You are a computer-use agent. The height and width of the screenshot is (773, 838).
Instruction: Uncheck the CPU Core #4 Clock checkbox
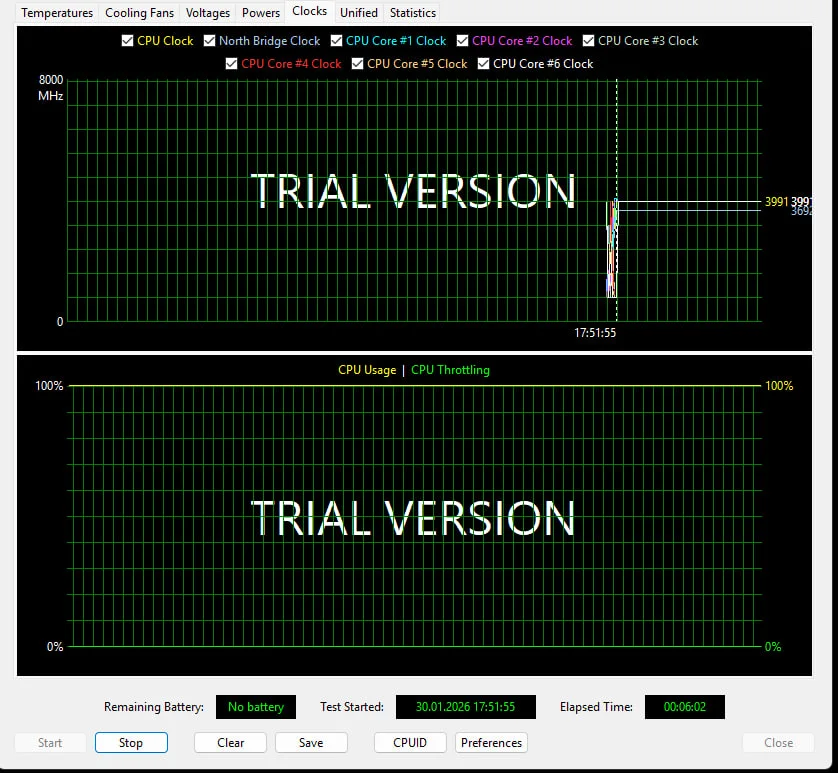click(x=232, y=64)
